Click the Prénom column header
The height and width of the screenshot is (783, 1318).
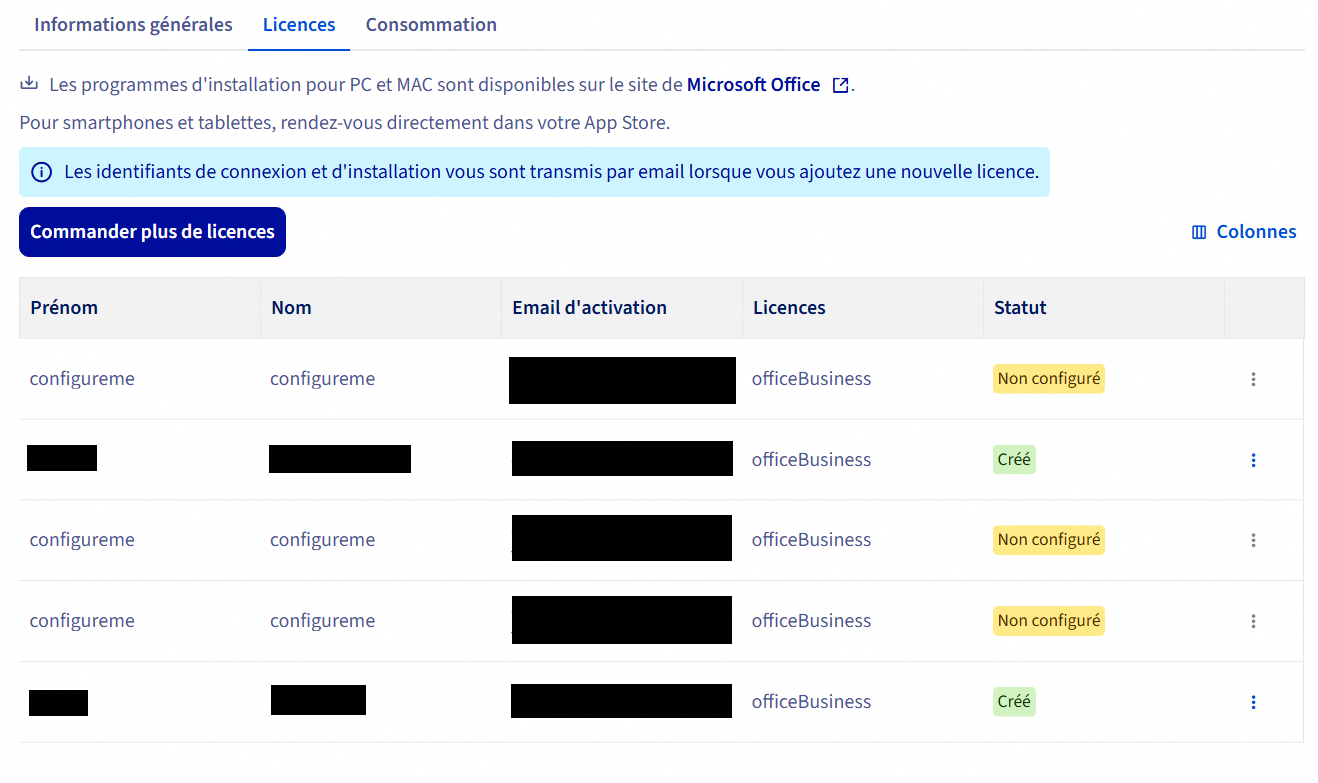click(x=64, y=308)
